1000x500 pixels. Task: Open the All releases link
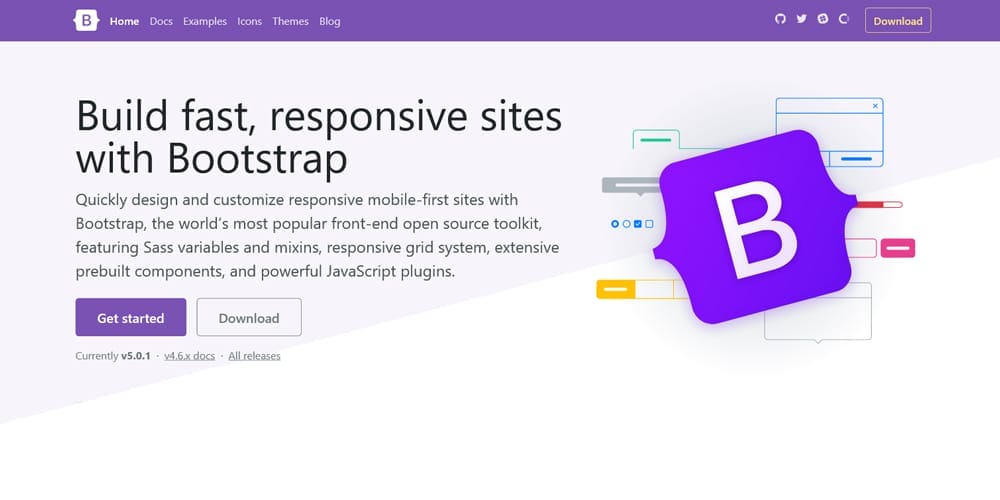pos(254,356)
